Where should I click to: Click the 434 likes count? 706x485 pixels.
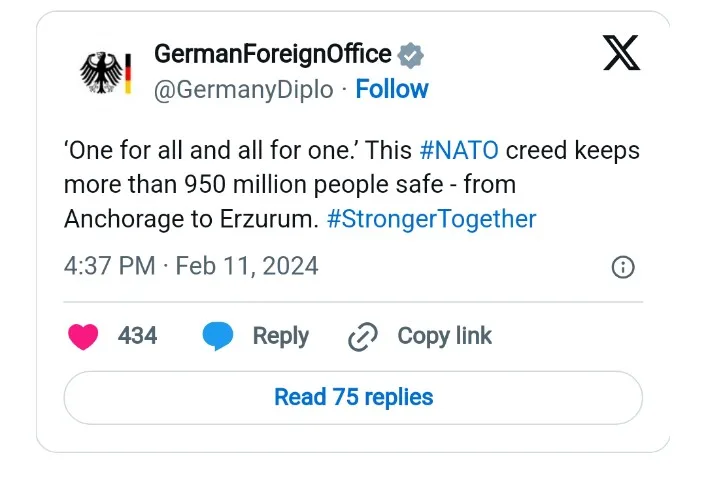(137, 336)
